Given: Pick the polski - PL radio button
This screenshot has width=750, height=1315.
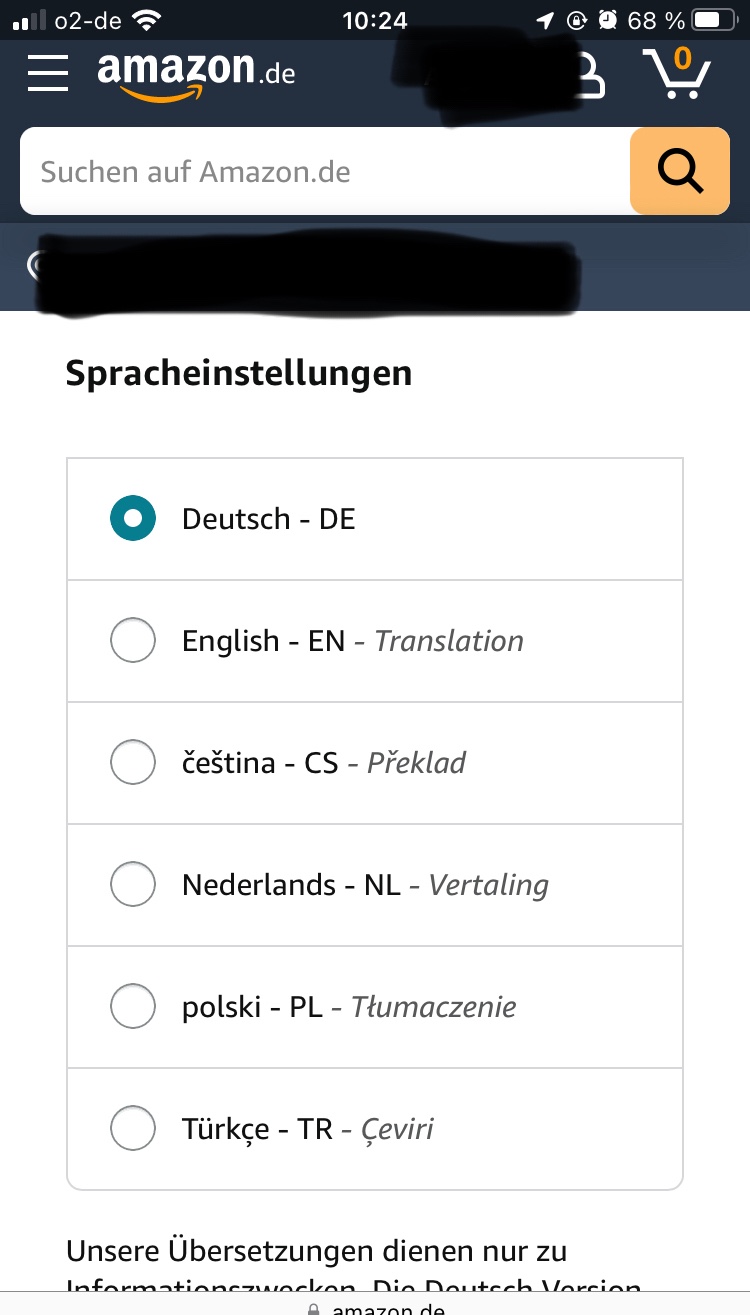Looking at the screenshot, I should (133, 1007).
